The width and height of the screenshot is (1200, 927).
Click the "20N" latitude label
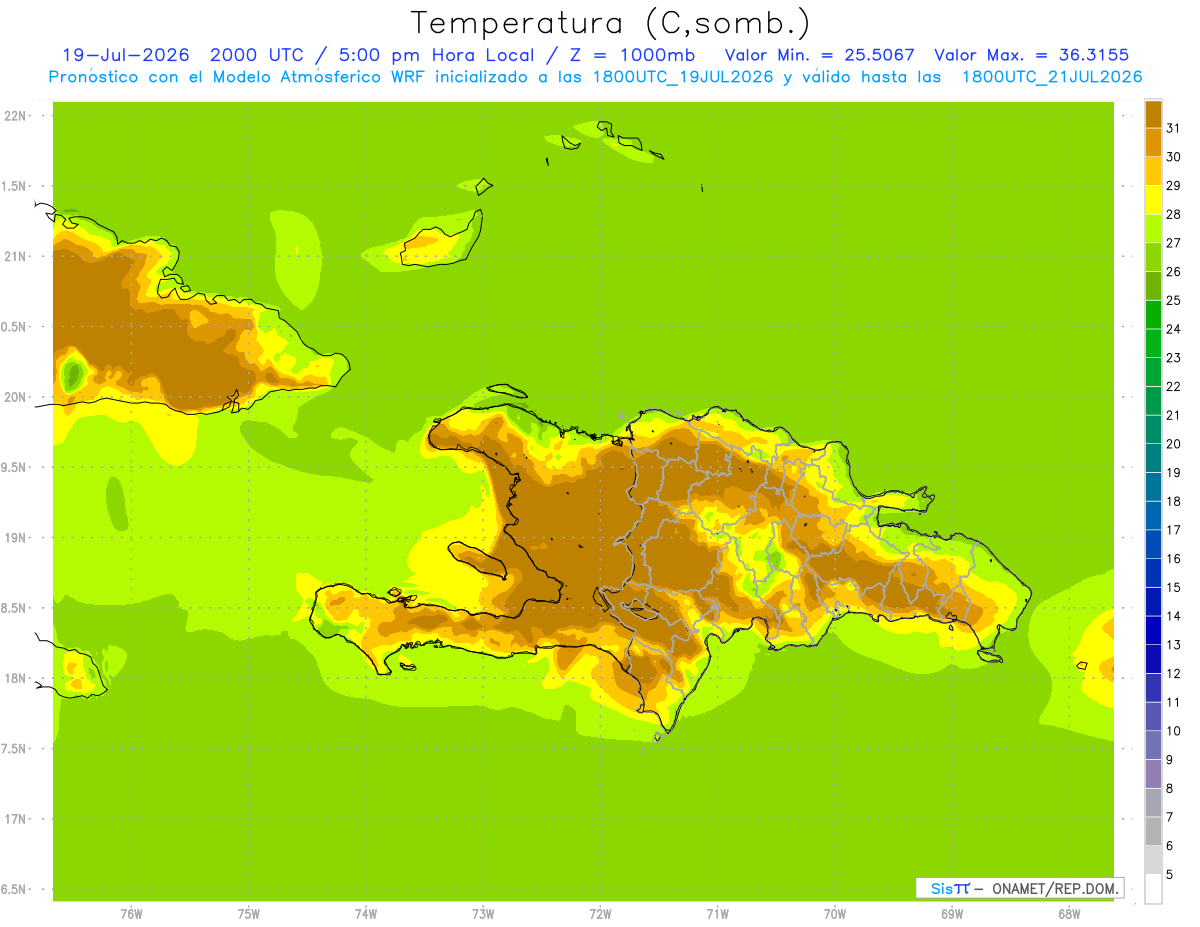click(15, 397)
